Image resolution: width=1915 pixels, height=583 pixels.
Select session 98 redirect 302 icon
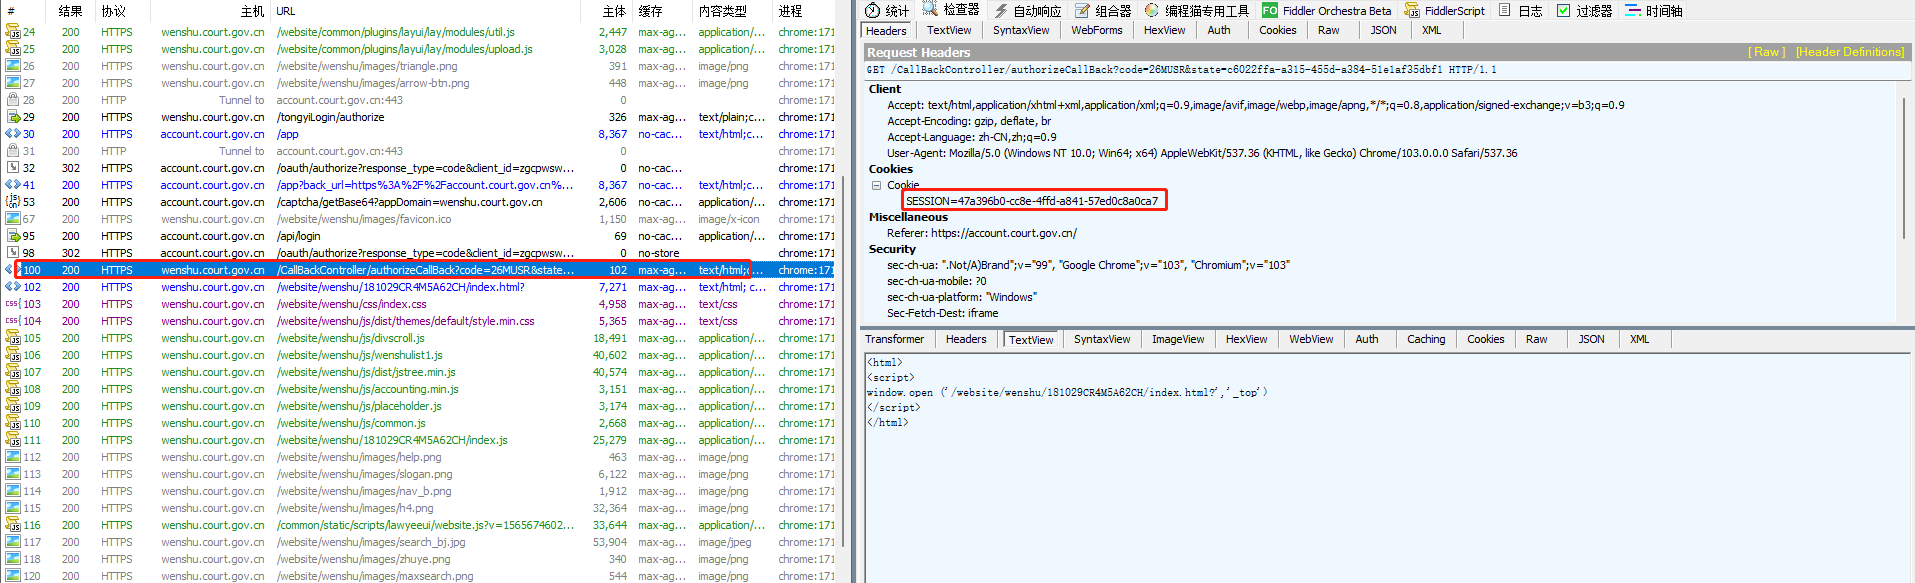[13, 253]
